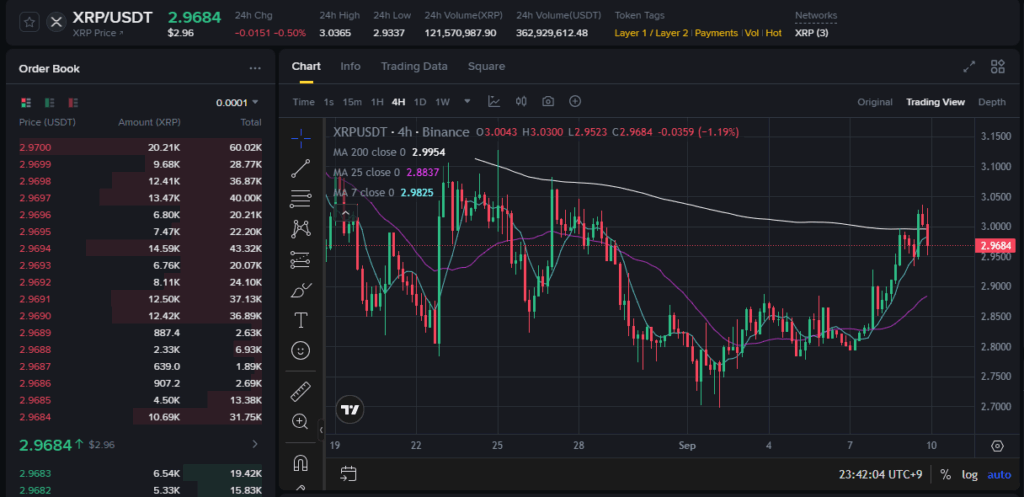Toggle log scale on chart
This screenshot has width=1024, height=497.
click(x=969, y=474)
